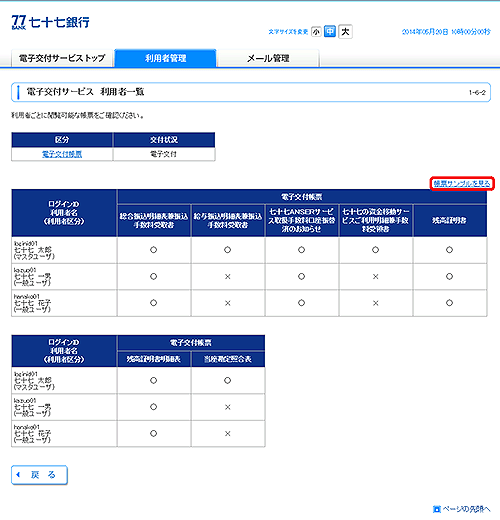
Task: Go back with the 戻る button
Action: pyautogui.click(x=39, y=475)
